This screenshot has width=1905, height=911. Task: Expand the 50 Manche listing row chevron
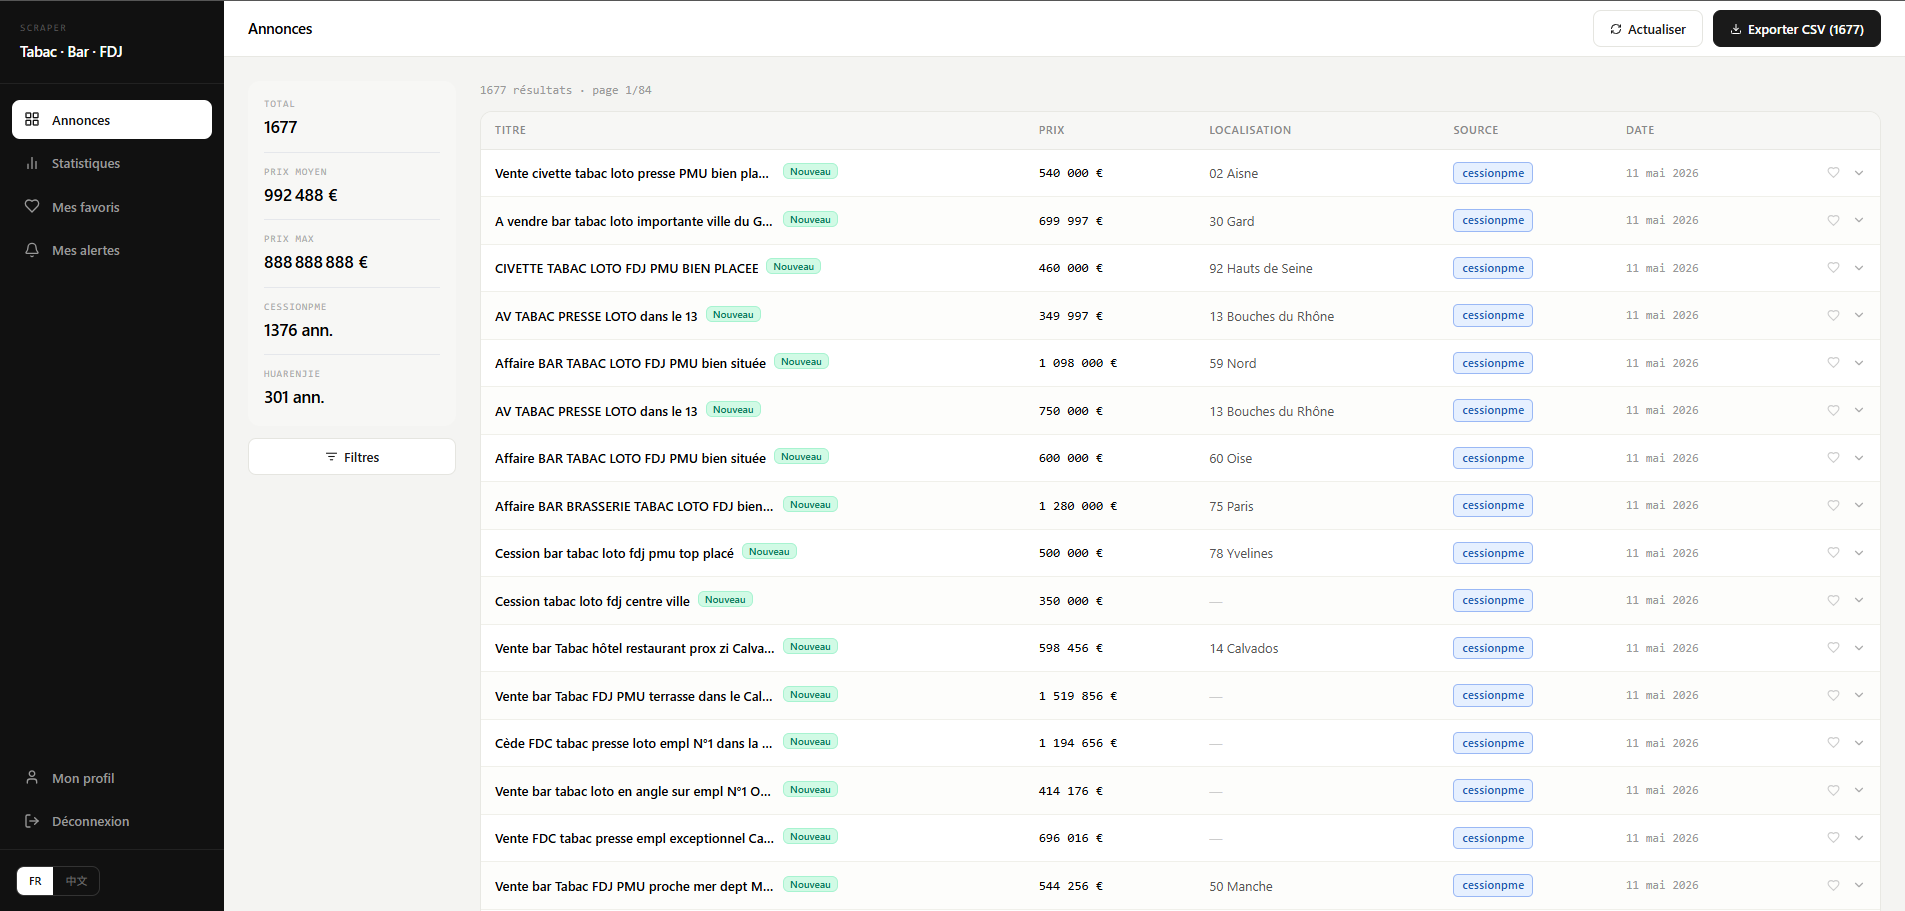(x=1859, y=885)
